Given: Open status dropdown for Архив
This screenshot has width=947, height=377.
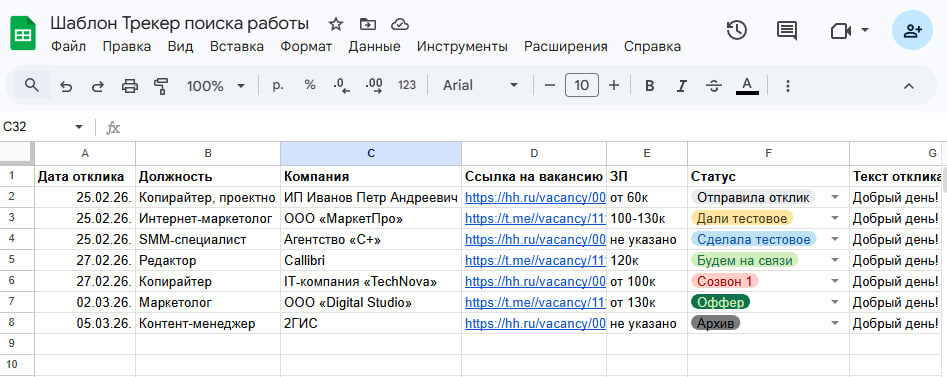Looking at the screenshot, I should 835,323.
